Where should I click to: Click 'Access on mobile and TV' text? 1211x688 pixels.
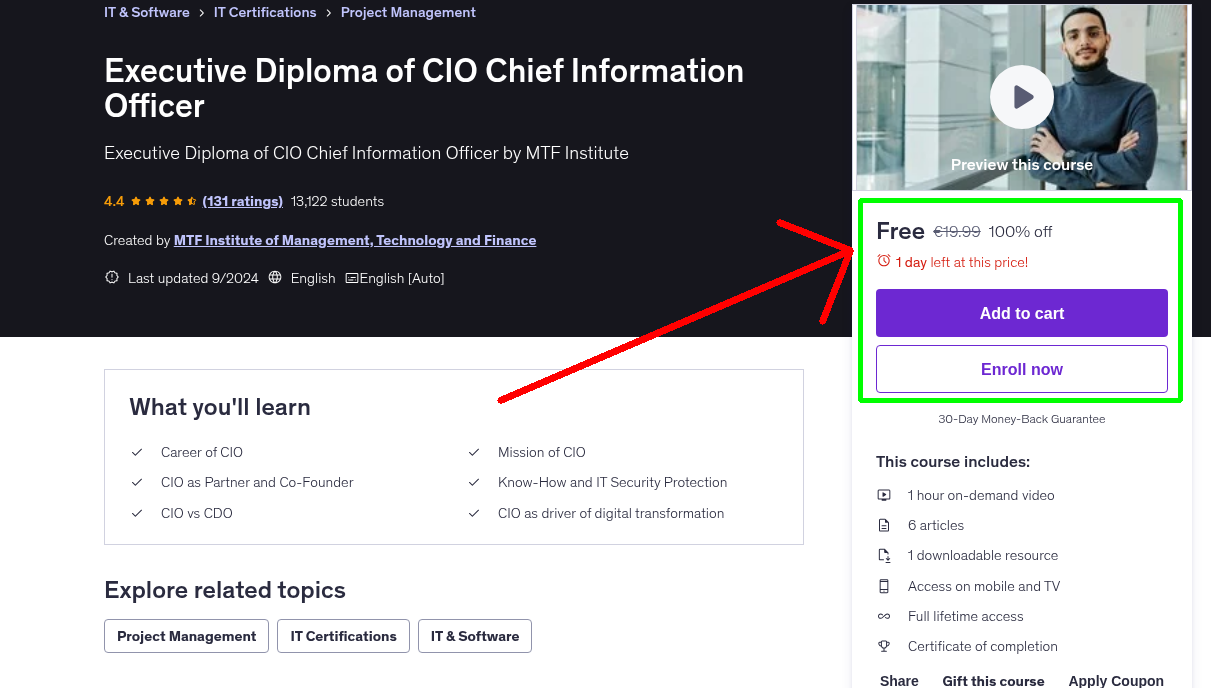[x=984, y=586]
